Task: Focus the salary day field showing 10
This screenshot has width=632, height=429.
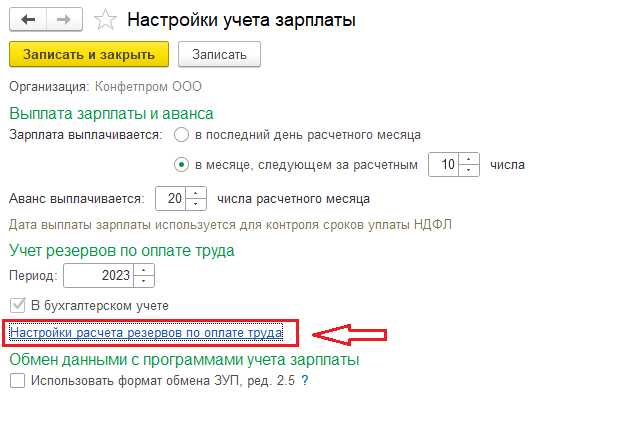Action: tap(443, 165)
